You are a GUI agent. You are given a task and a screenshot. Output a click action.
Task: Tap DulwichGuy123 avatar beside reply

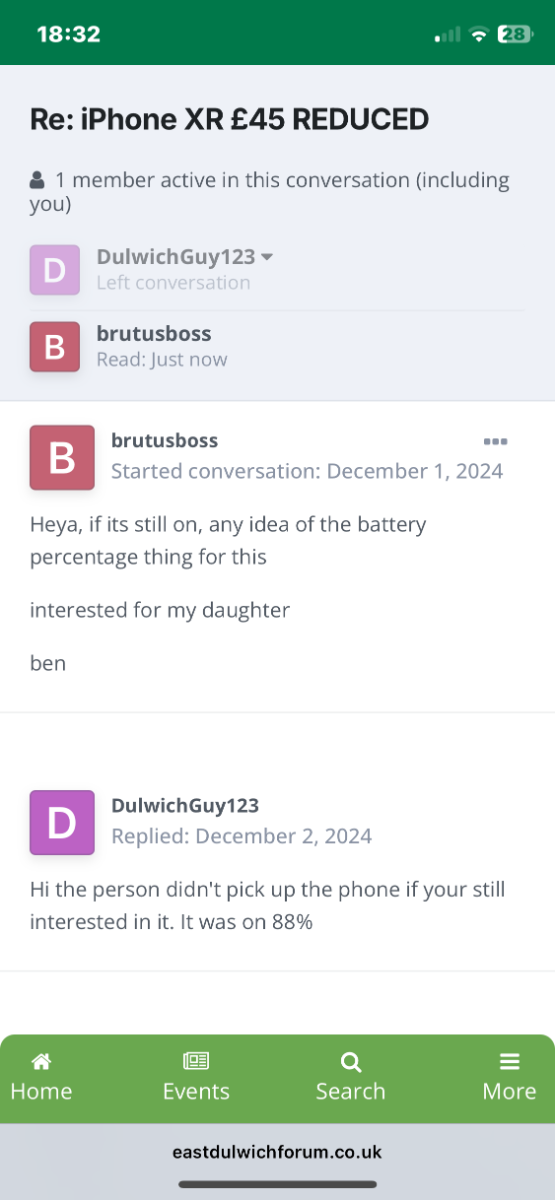62,822
